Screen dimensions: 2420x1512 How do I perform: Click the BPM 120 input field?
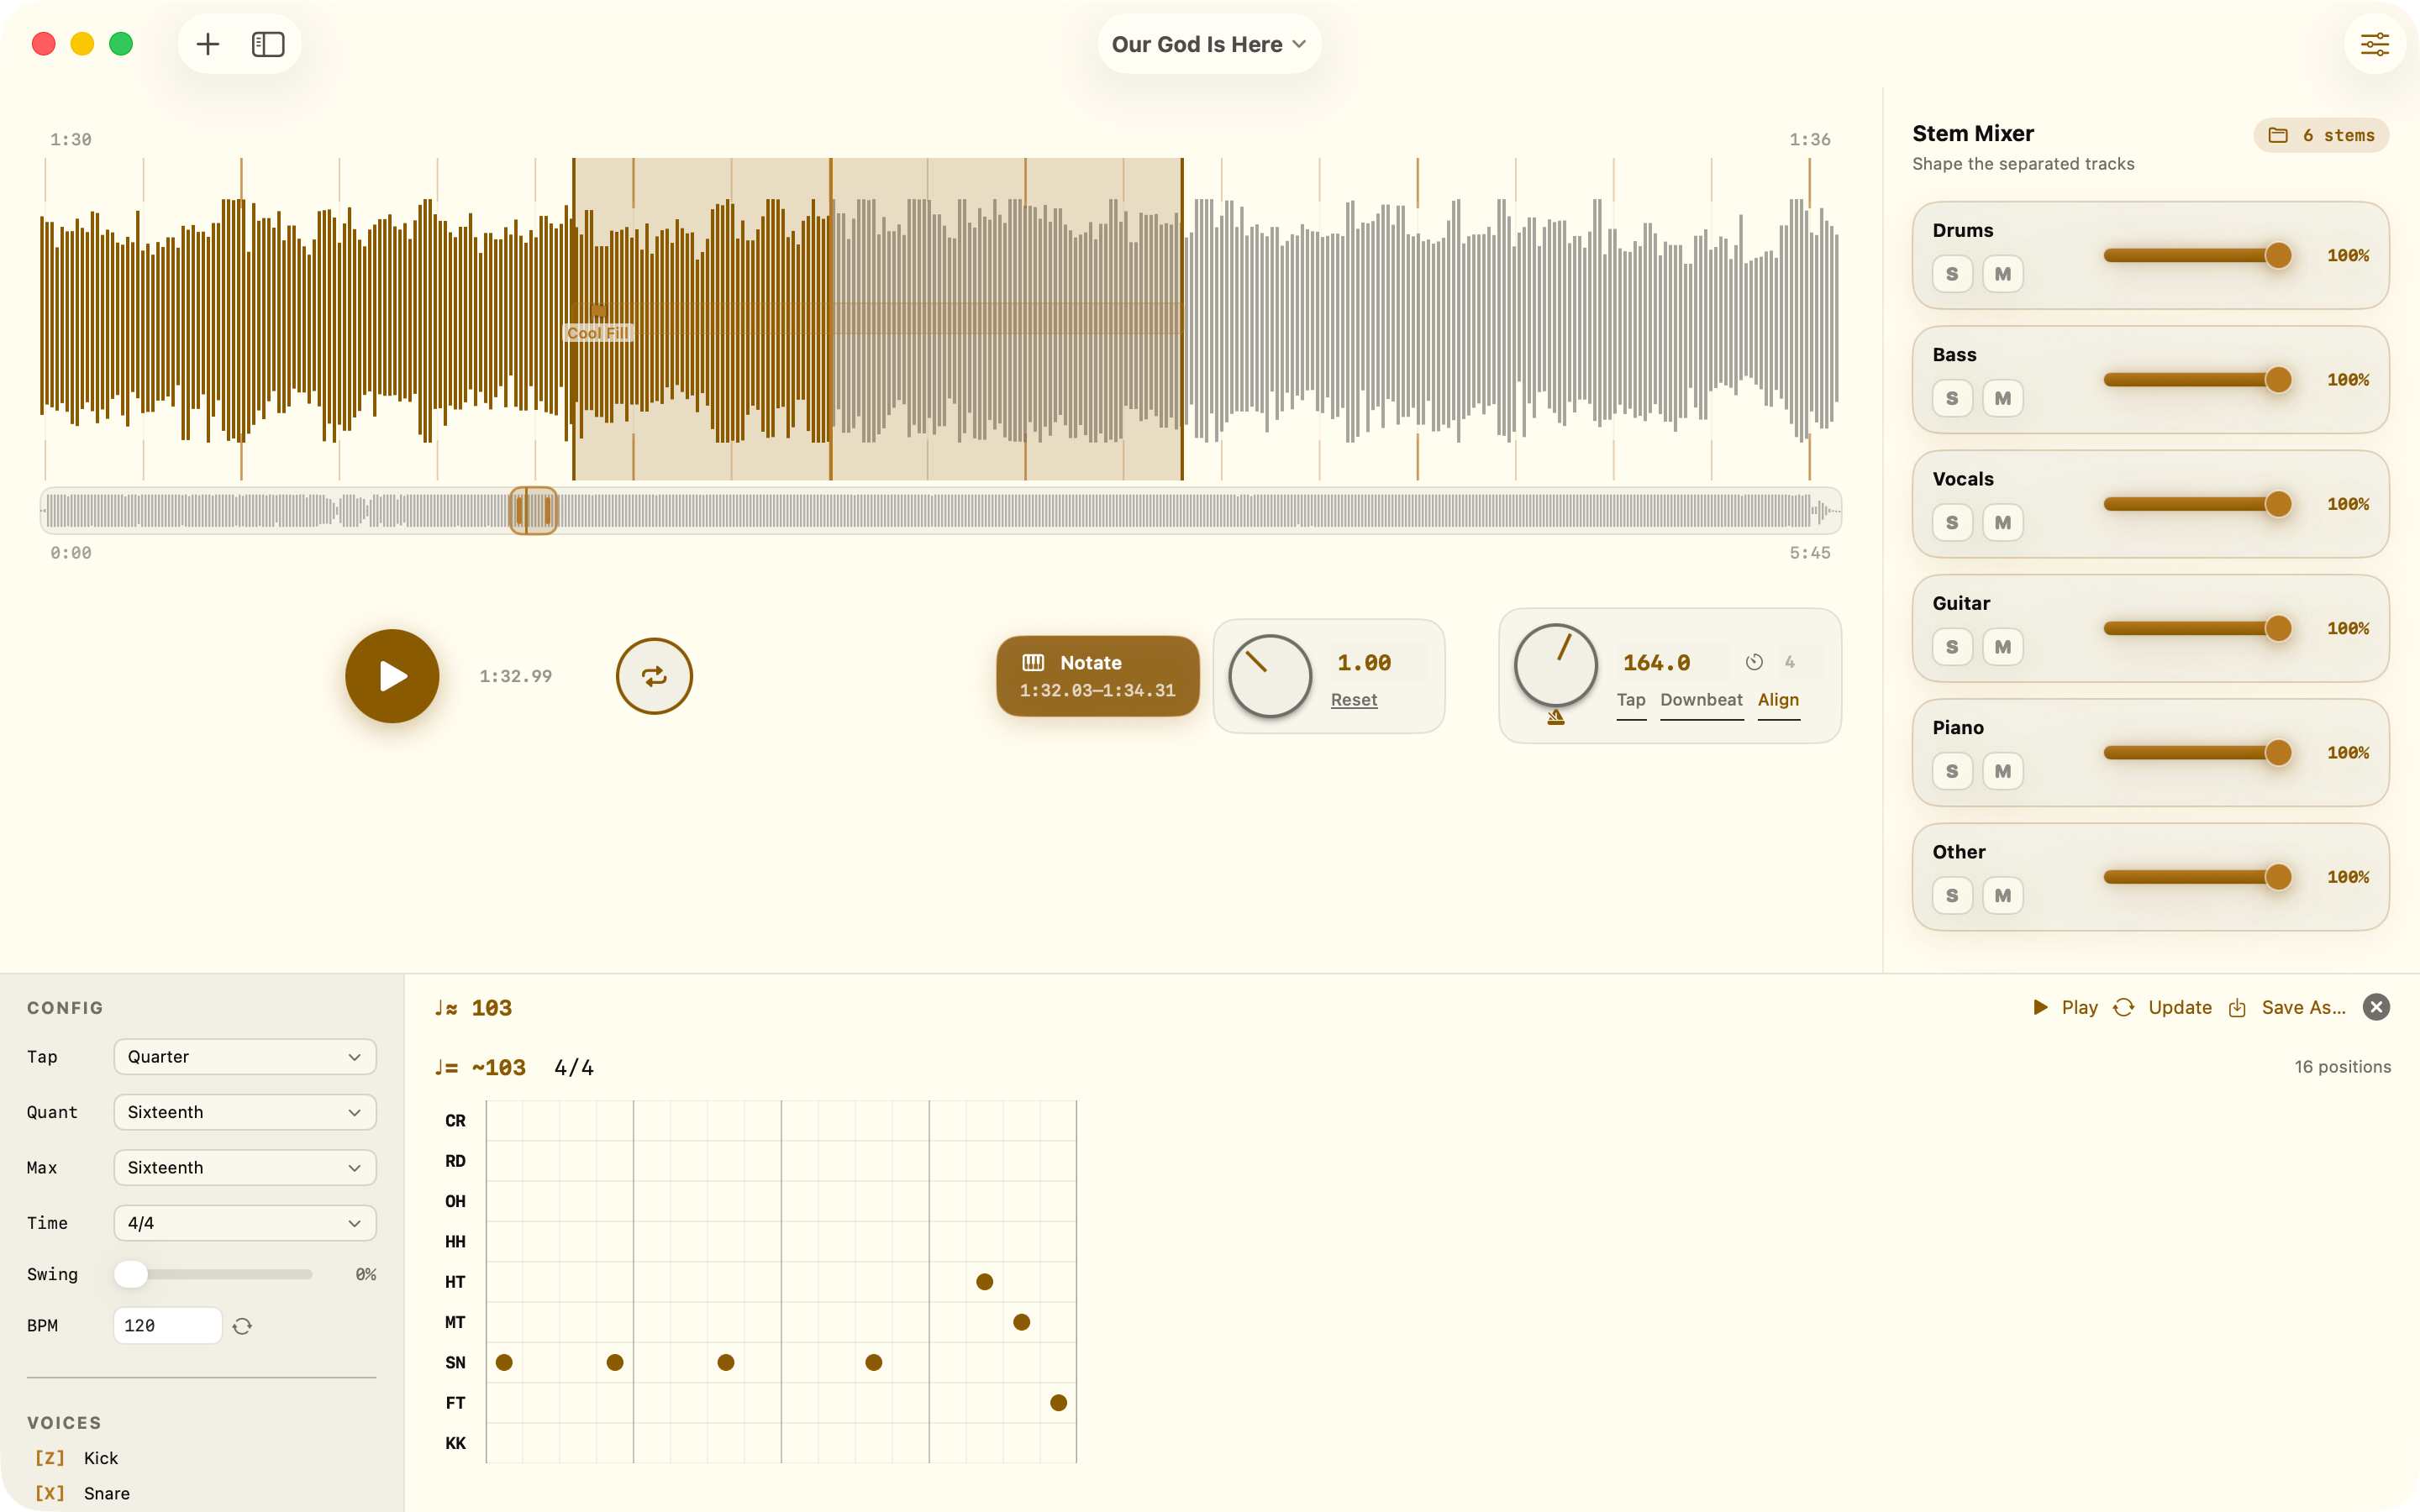(168, 1326)
